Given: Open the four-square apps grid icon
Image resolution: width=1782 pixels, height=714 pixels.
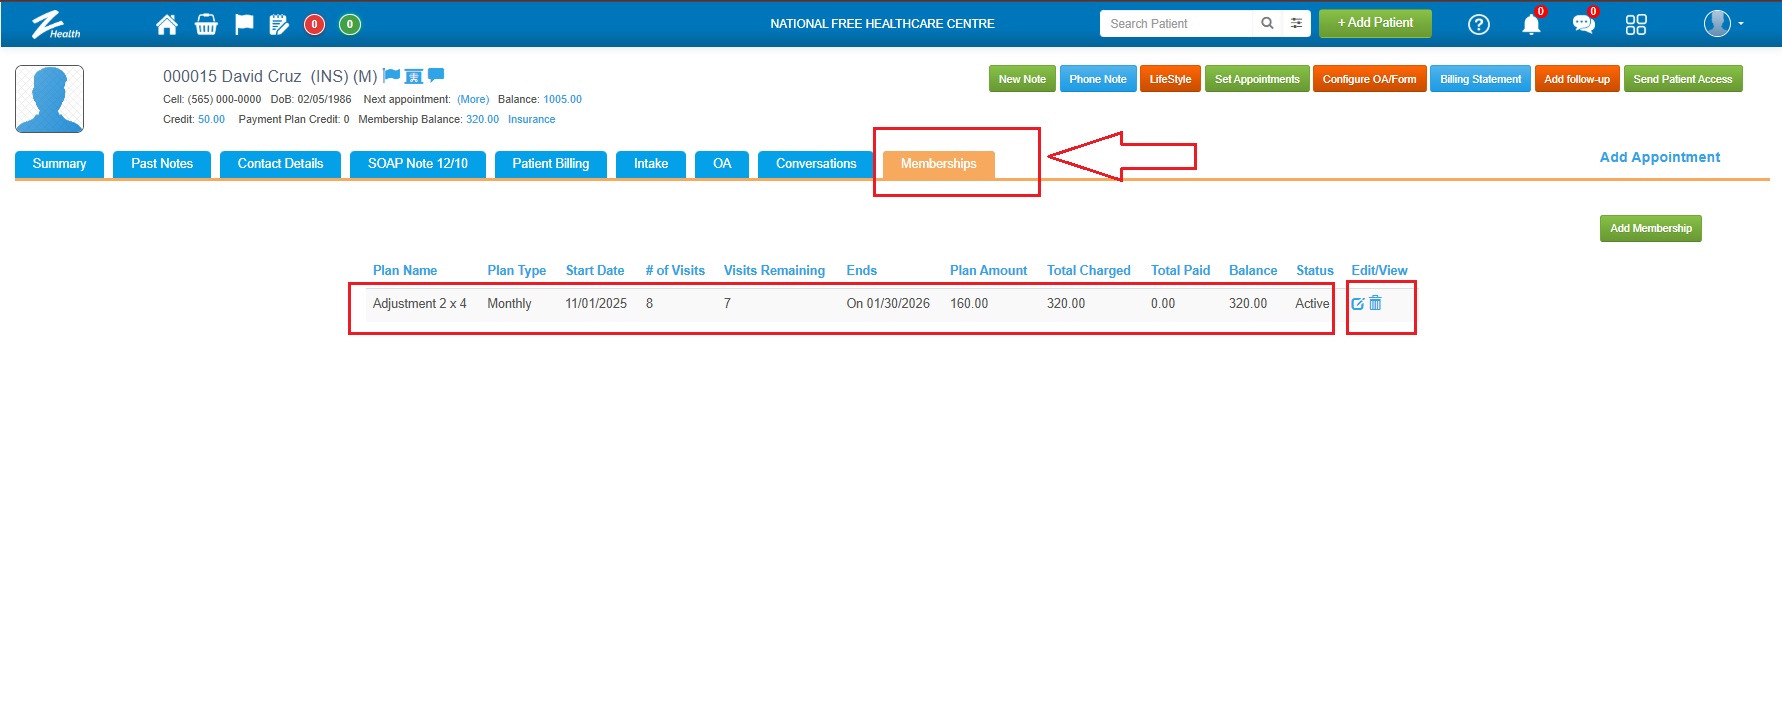Looking at the screenshot, I should click(1636, 24).
